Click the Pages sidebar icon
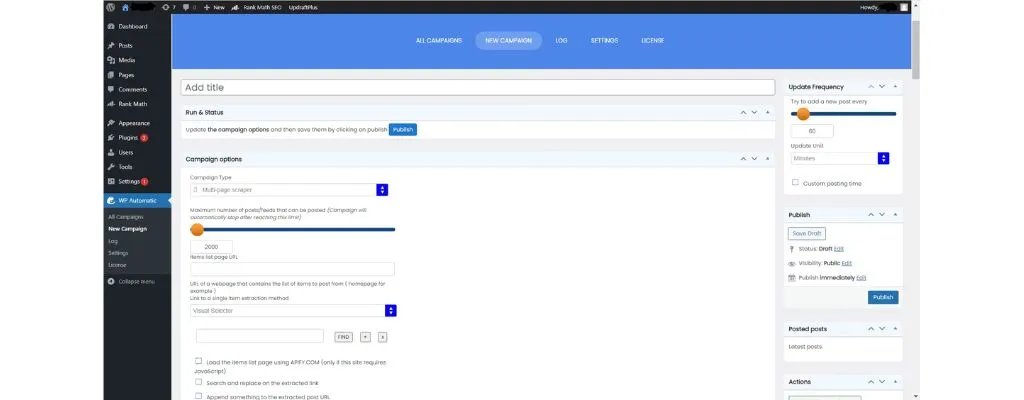1024x400 pixels. point(111,75)
